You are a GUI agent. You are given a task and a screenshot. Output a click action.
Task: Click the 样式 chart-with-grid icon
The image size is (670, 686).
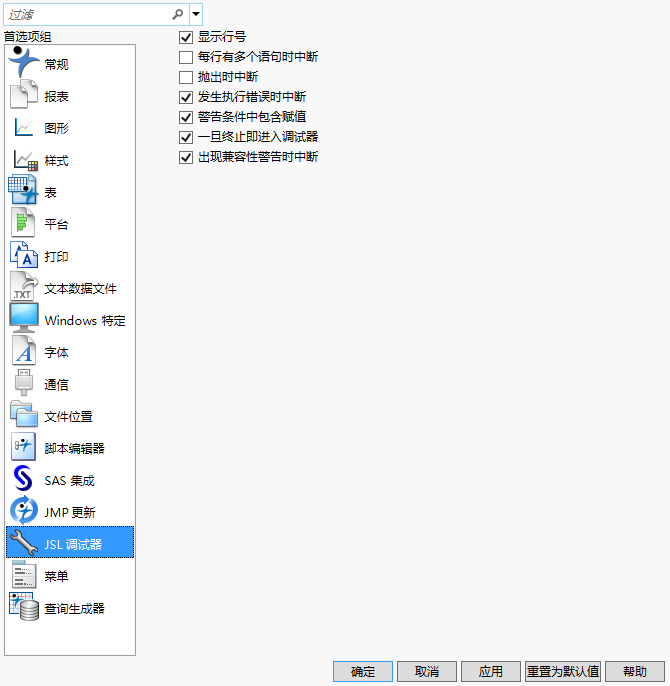(x=25, y=160)
